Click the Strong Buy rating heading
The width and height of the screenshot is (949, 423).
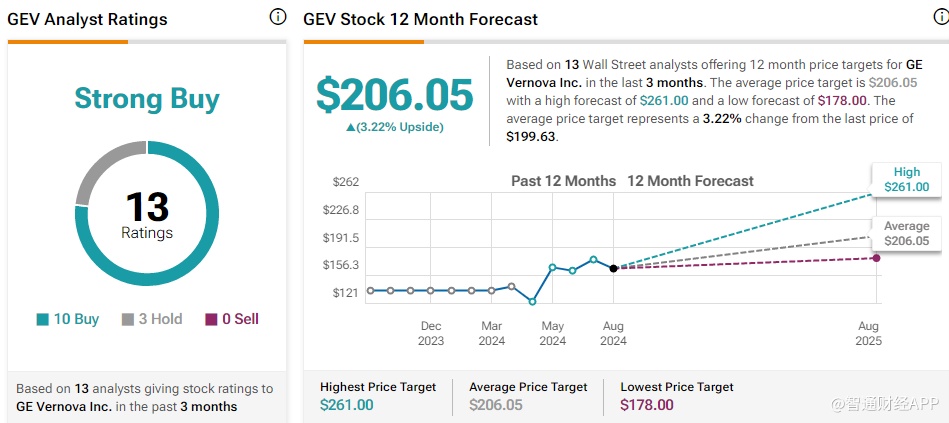(x=147, y=99)
